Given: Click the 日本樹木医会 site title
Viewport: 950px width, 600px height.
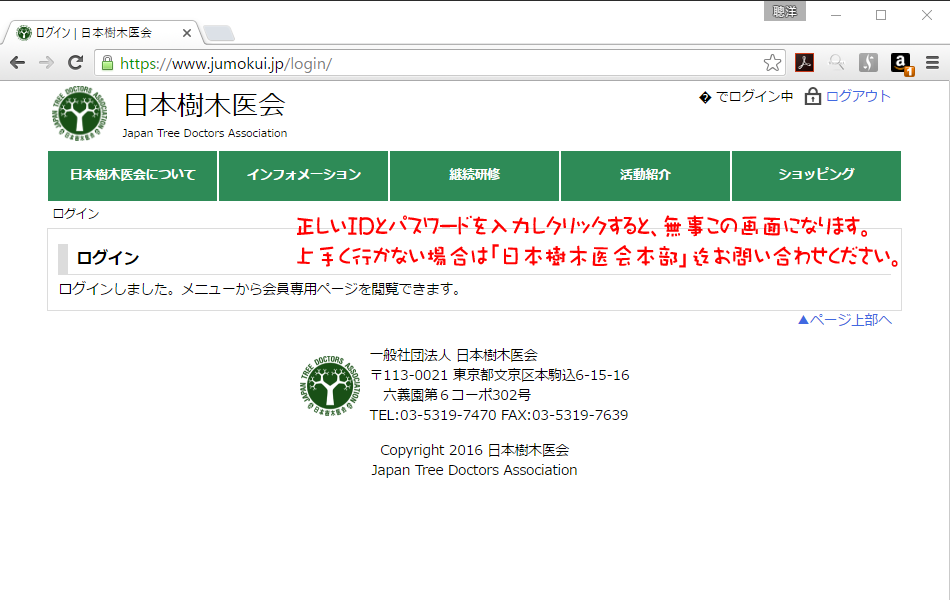Looking at the screenshot, I should coord(204,105).
